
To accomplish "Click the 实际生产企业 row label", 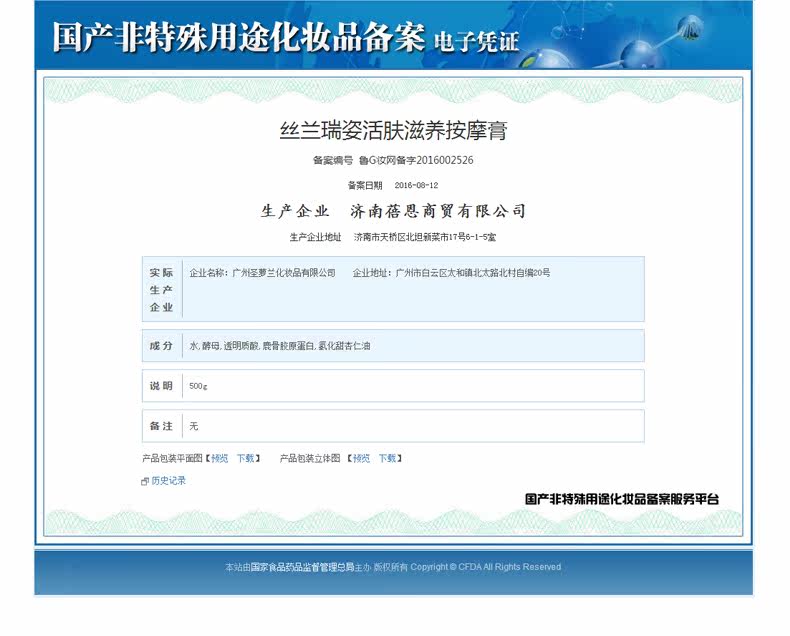I will [x=161, y=290].
